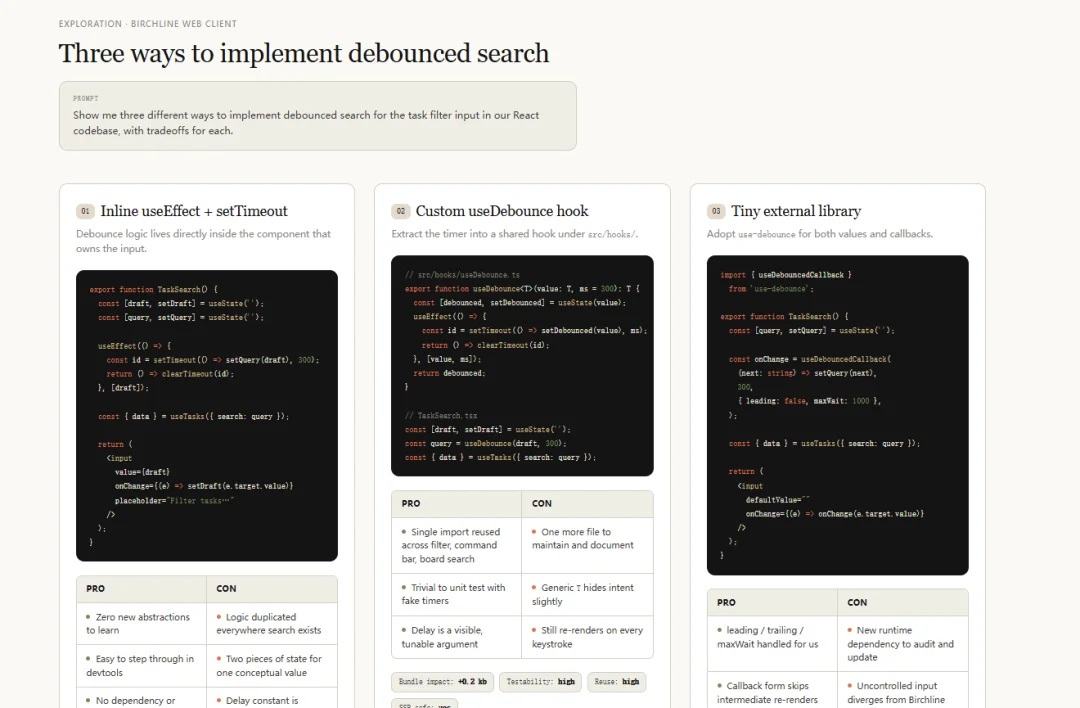Select the 'Bundle impact: +0.2 kb' chip
The height and width of the screenshot is (708, 1080).
(x=443, y=682)
